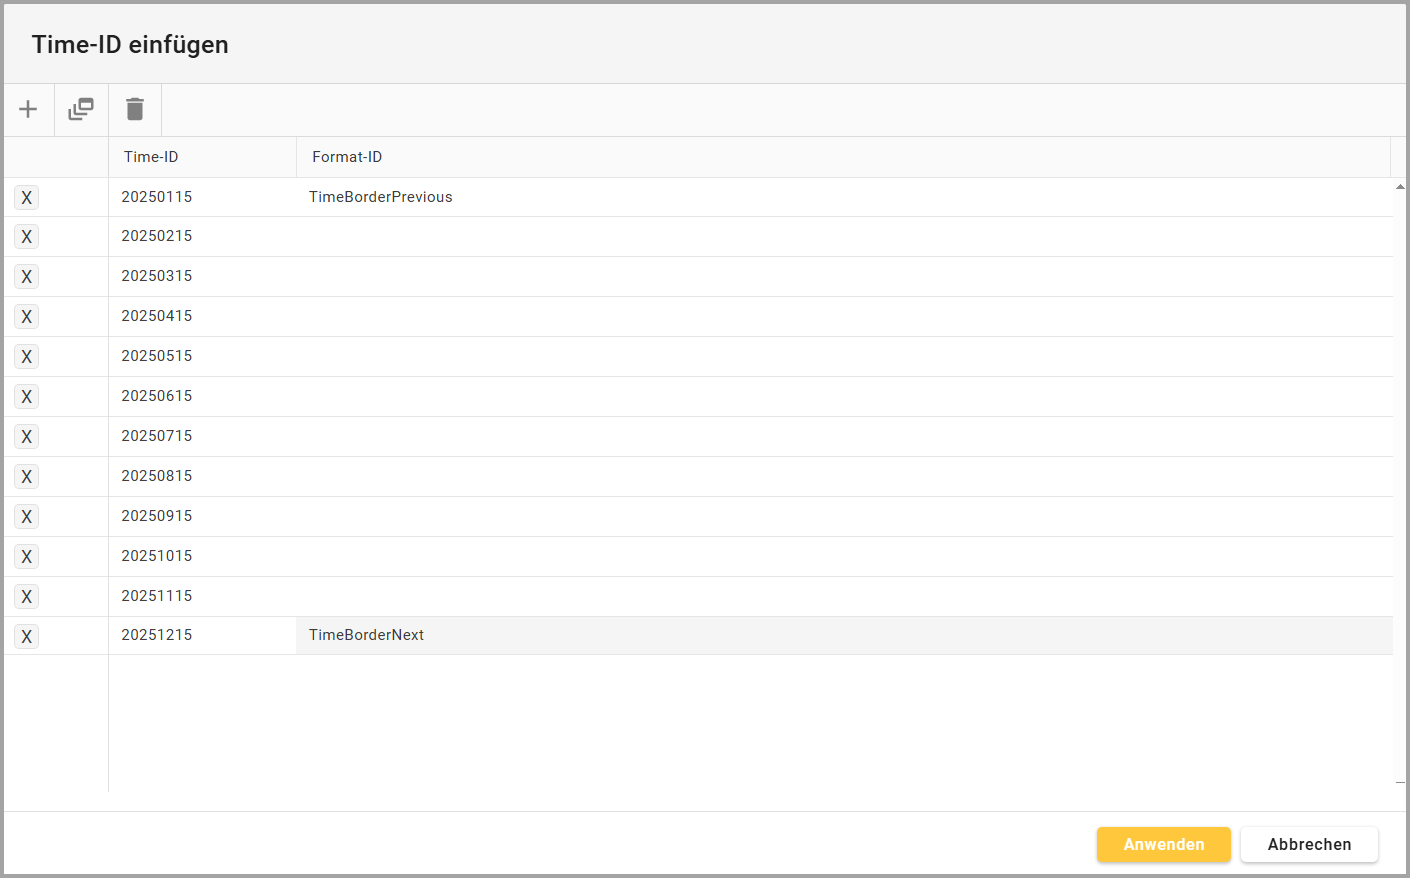Image resolution: width=1410 pixels, height=878 pixels.
Task: Click the Format-ID column header
Action: [x=347, y=157]
